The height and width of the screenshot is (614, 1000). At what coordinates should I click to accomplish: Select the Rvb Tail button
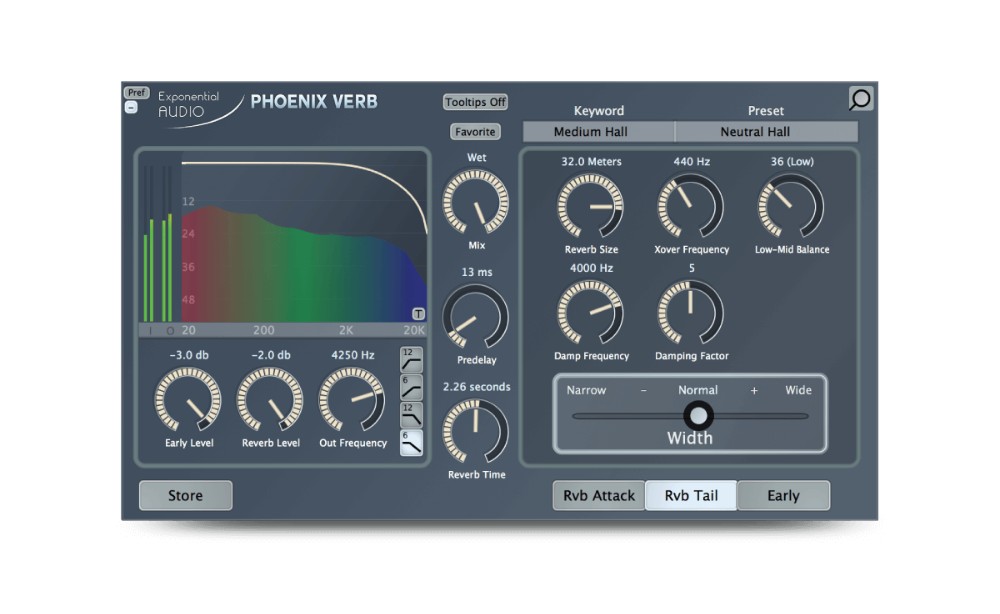point(691,496)
